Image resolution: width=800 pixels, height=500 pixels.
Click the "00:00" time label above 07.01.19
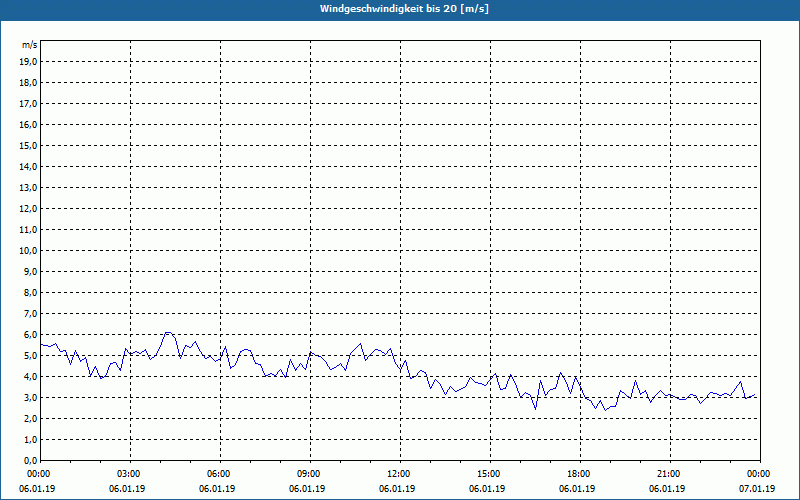point(760,474)
